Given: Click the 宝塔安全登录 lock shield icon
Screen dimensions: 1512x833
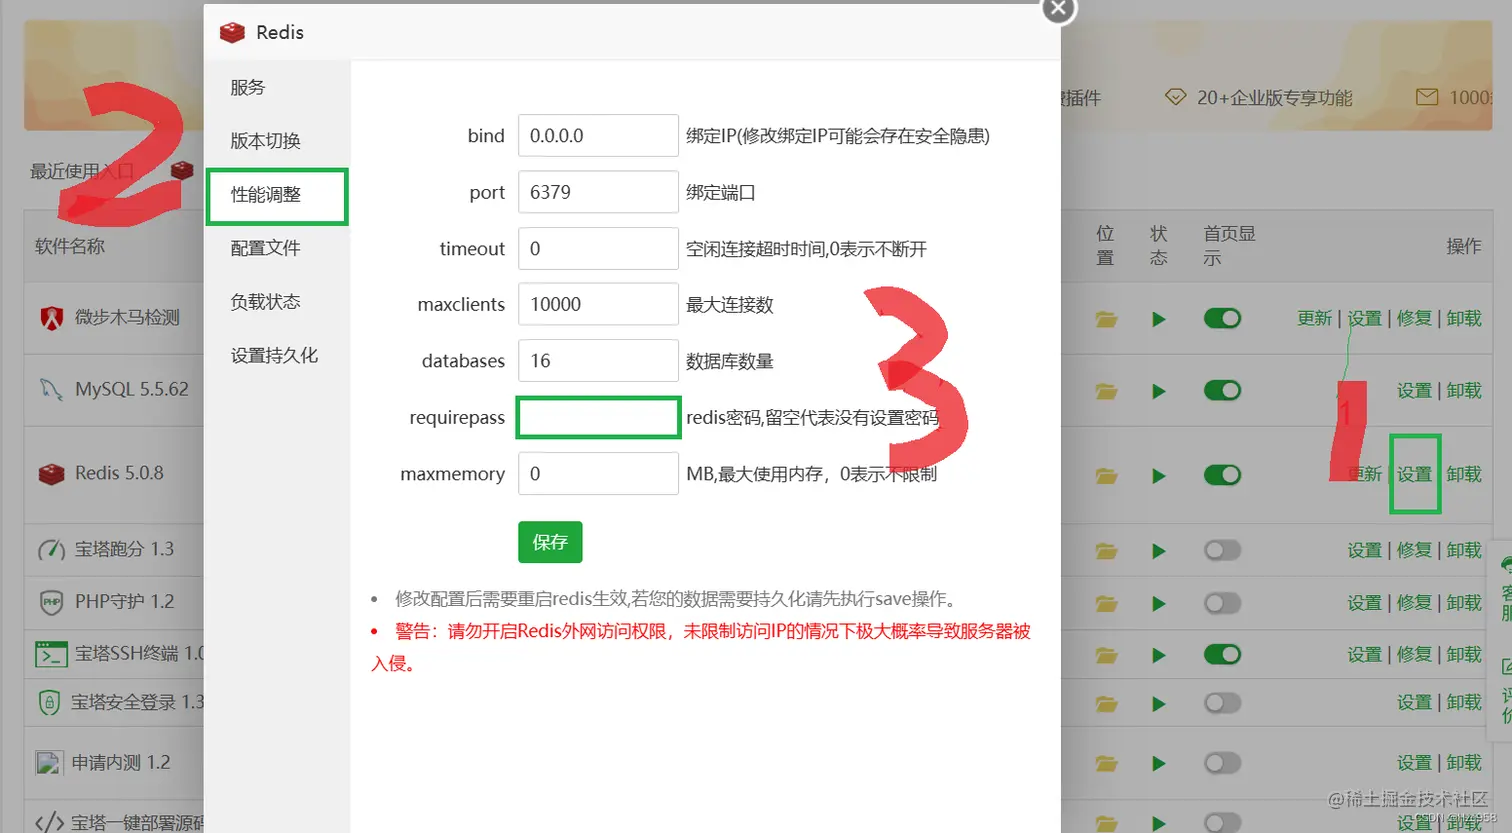Looking at the screenshot, I should pyautogui.click(x=49, y=702).
